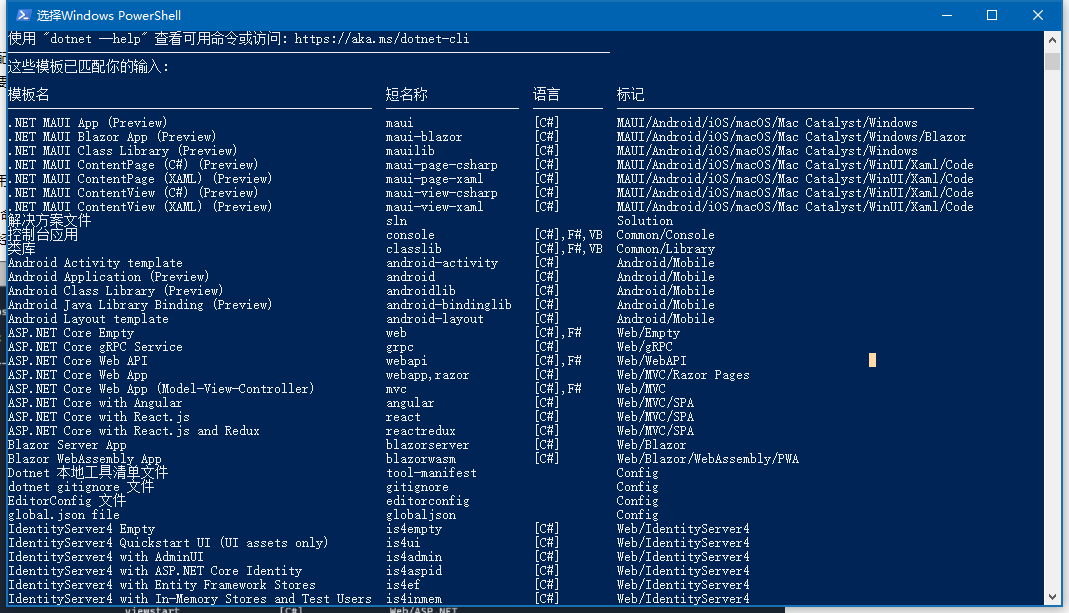
Task: Click 'Solution' tag text
Action: tap(644, 220)
